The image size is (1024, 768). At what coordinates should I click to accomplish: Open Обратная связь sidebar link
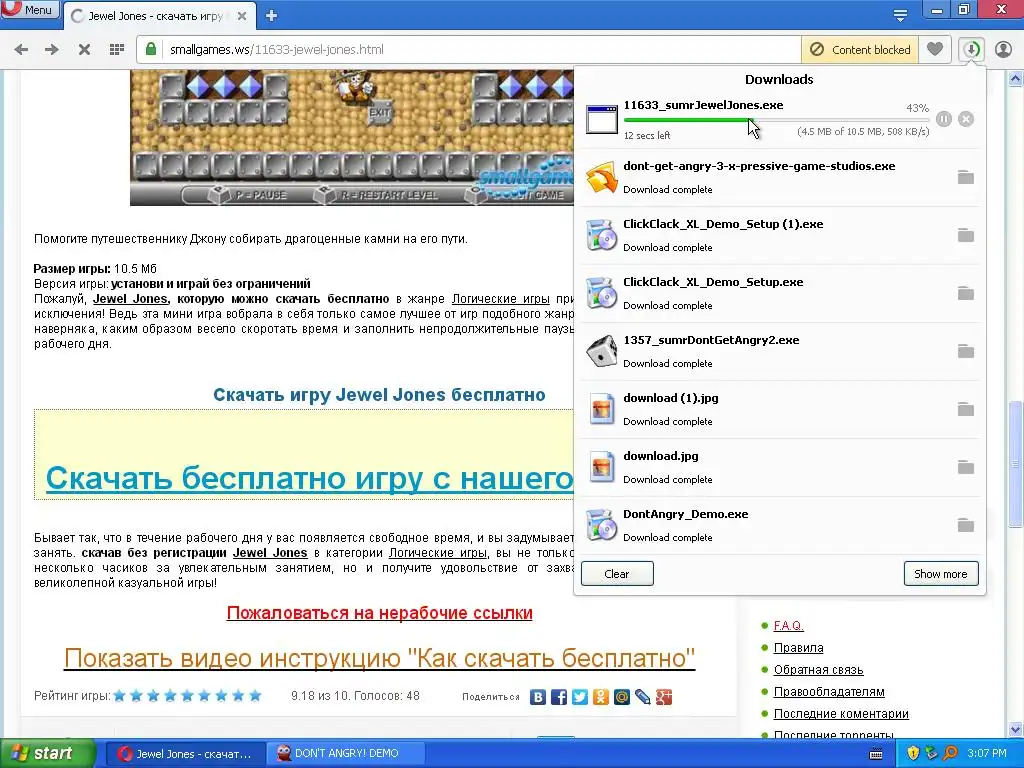[818, 670]
